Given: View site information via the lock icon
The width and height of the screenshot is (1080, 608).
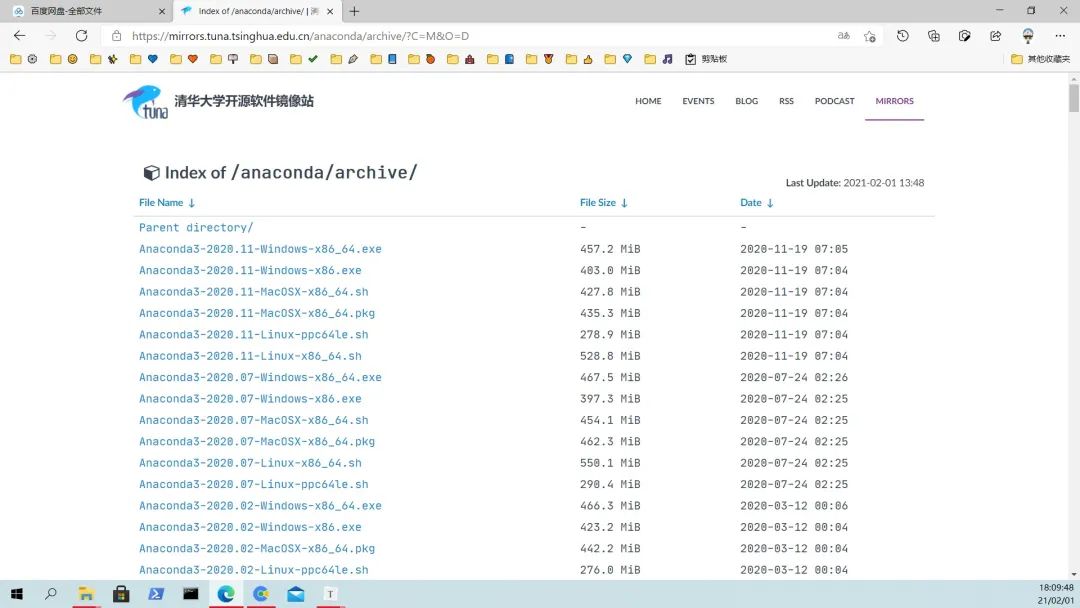Looking at the screenshot, I should click(116, 36).
